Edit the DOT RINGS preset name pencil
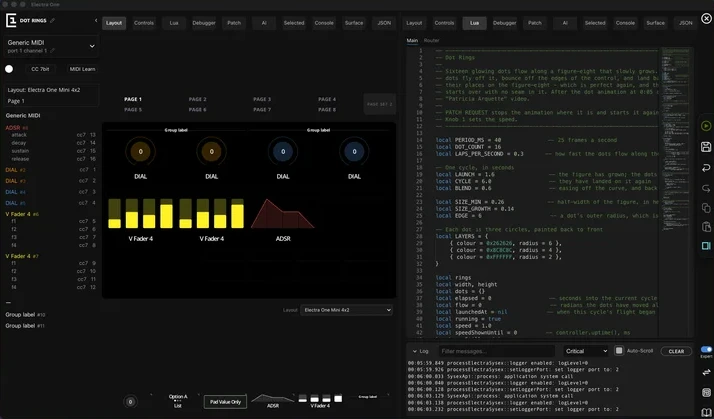The height and width of the screenshot is (419, 714). click(52, 20)
